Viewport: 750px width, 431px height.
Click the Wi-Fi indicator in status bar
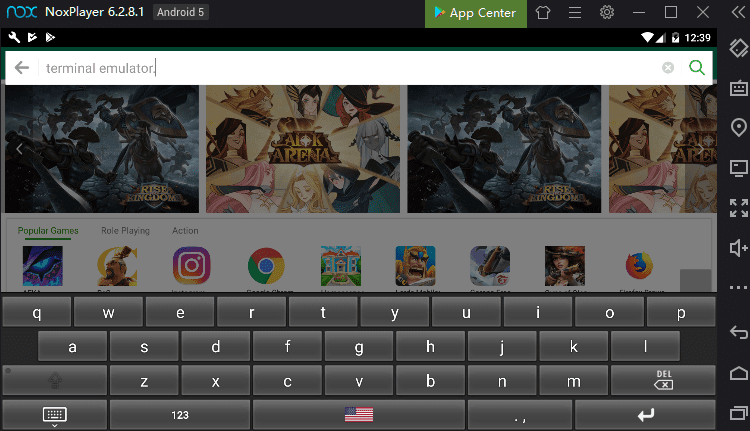coord(647,37)
